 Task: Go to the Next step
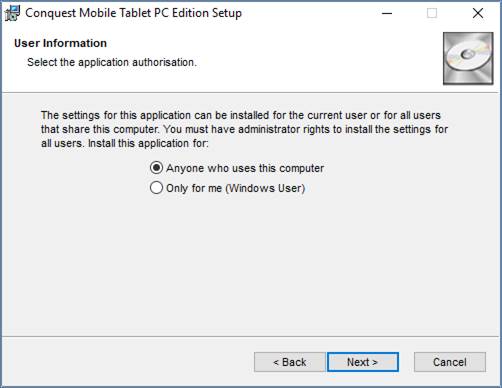click(363, 362)
